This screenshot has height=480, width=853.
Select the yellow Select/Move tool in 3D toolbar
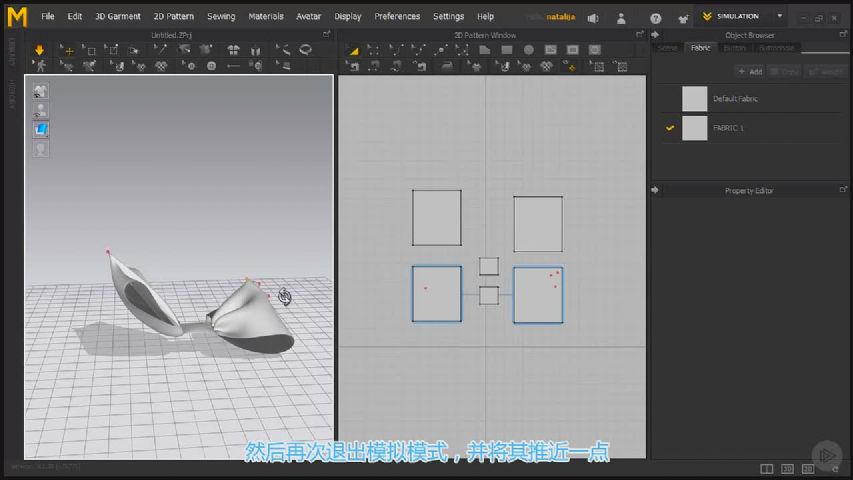(x=66, y=50)
